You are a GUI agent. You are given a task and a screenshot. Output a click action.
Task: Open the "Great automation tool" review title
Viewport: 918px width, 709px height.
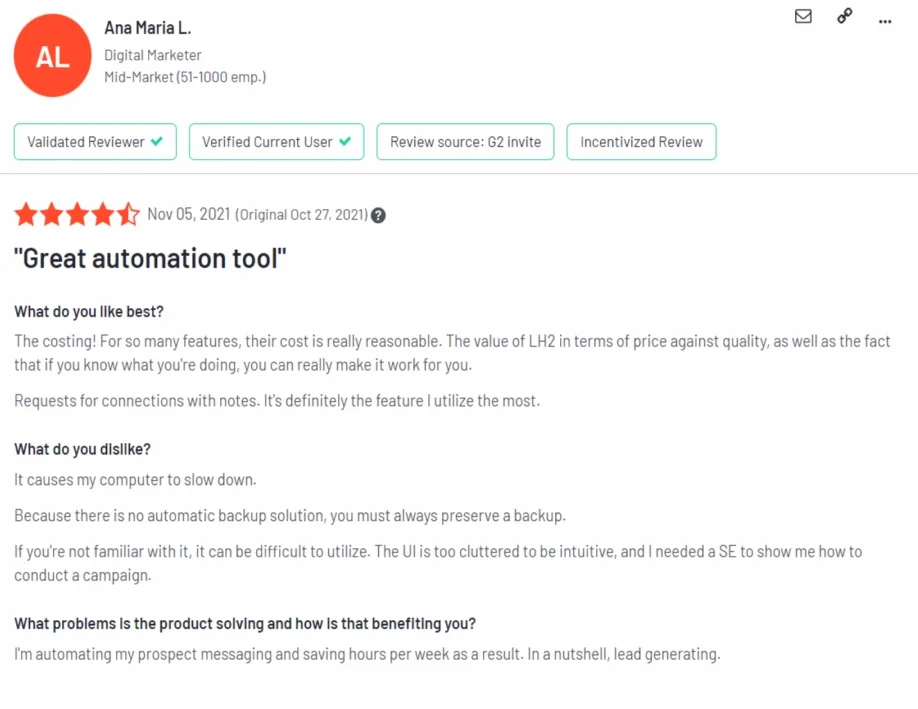[x=150, y=259]
